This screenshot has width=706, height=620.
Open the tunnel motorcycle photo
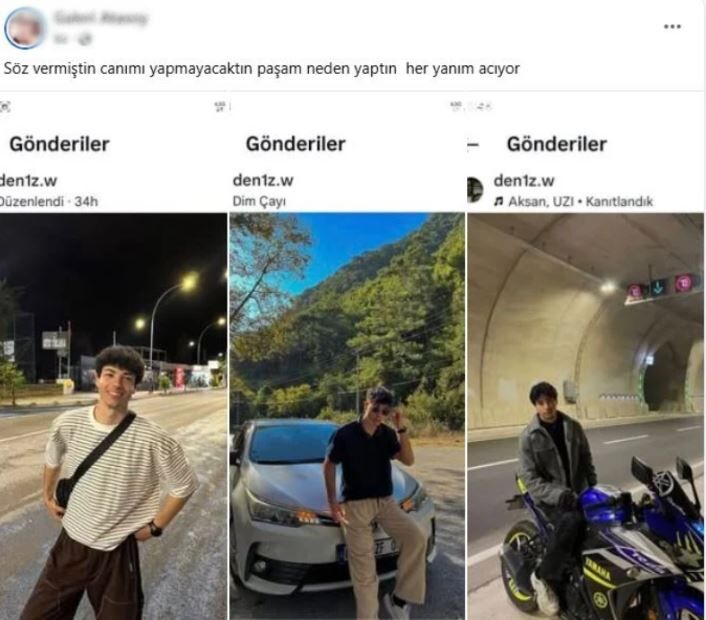point(586,416)
